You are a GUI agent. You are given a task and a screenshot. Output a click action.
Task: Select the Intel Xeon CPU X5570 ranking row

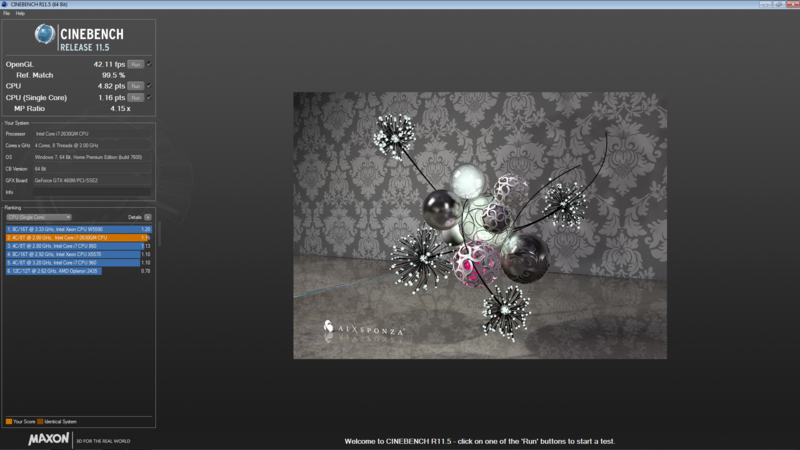[x=79, y=254]
